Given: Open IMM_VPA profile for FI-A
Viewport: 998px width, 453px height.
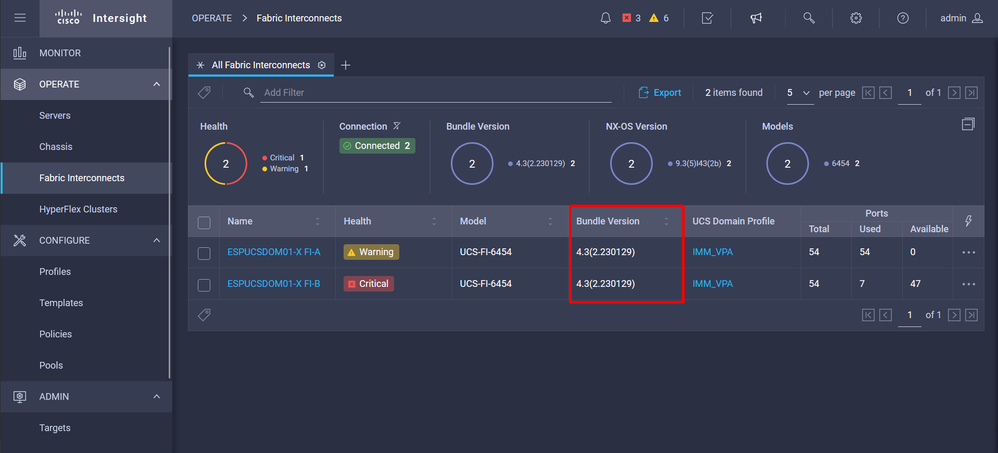Looking at the screenshot, I should [712, 252].
